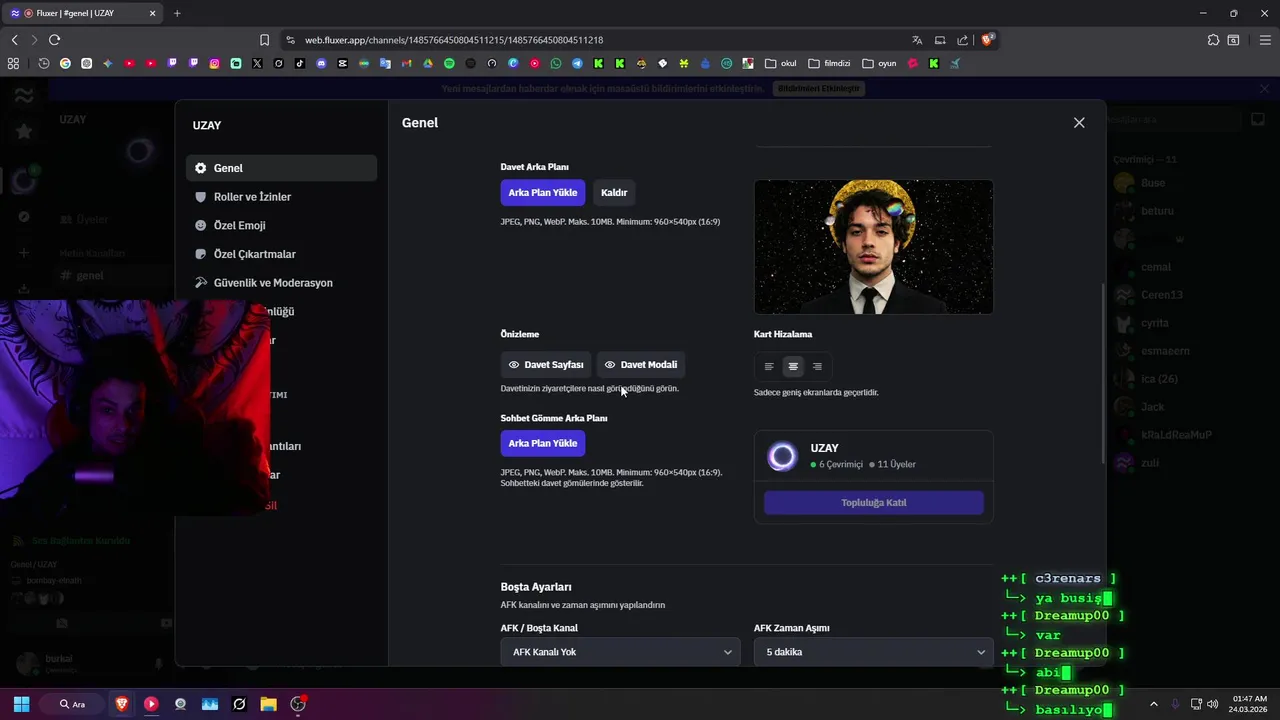The height and width of the screenshot is (720, 1280).
Task: Select left card alignment
Action: point(769,366)
